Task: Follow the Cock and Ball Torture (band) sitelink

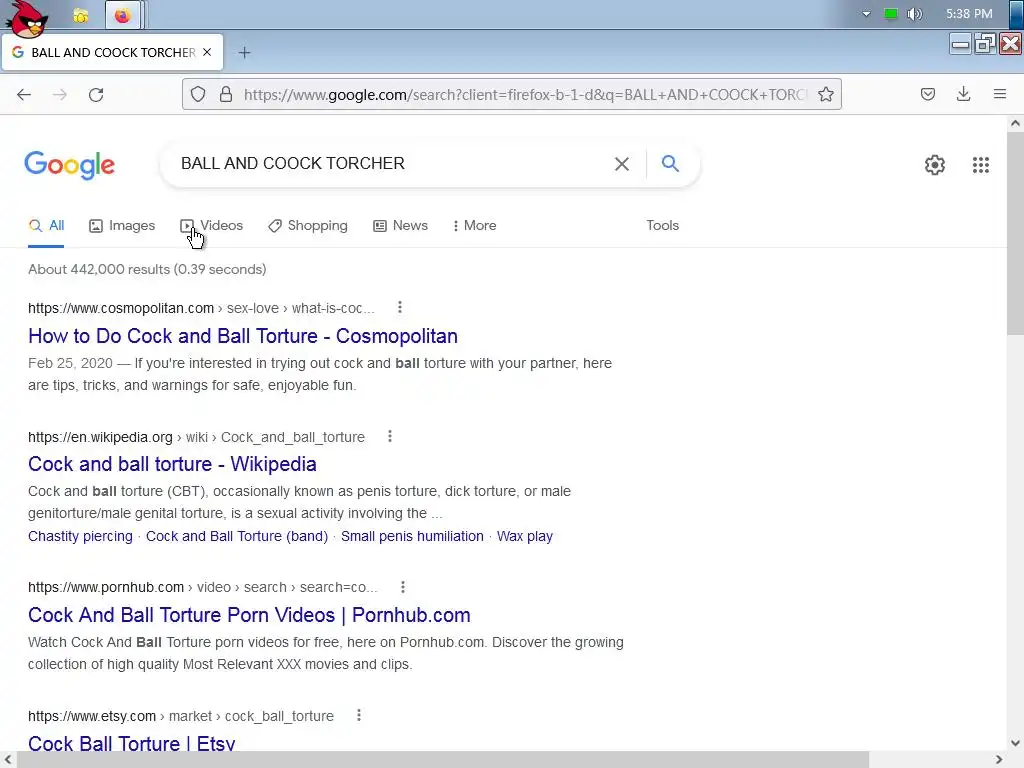Action: 236,536
